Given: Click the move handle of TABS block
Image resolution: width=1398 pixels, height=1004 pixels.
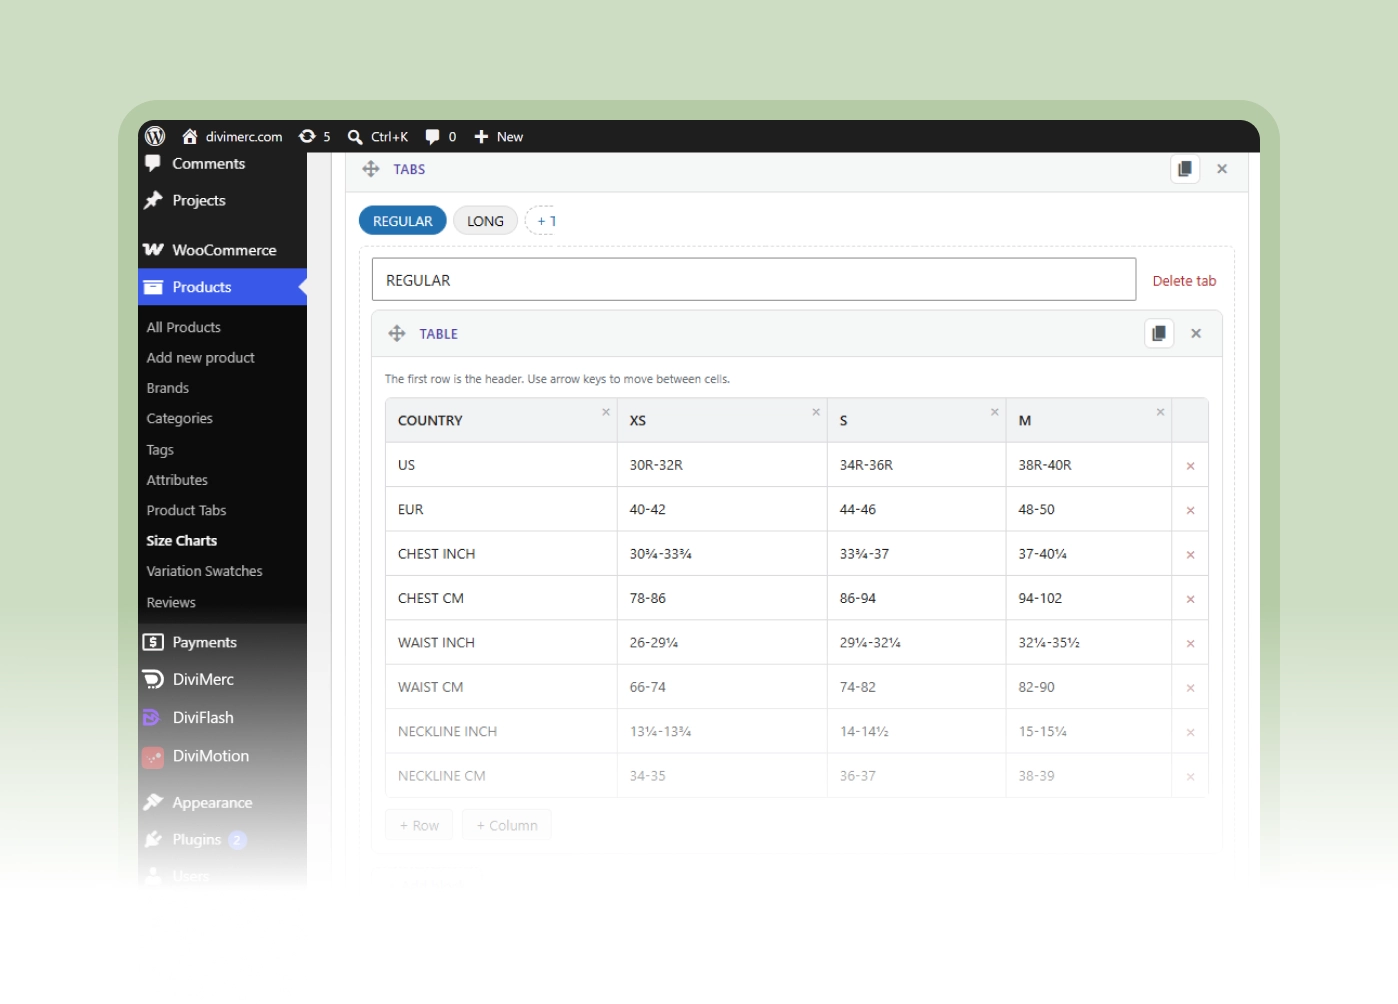Looking at the screenshot, I should (371, 169).
